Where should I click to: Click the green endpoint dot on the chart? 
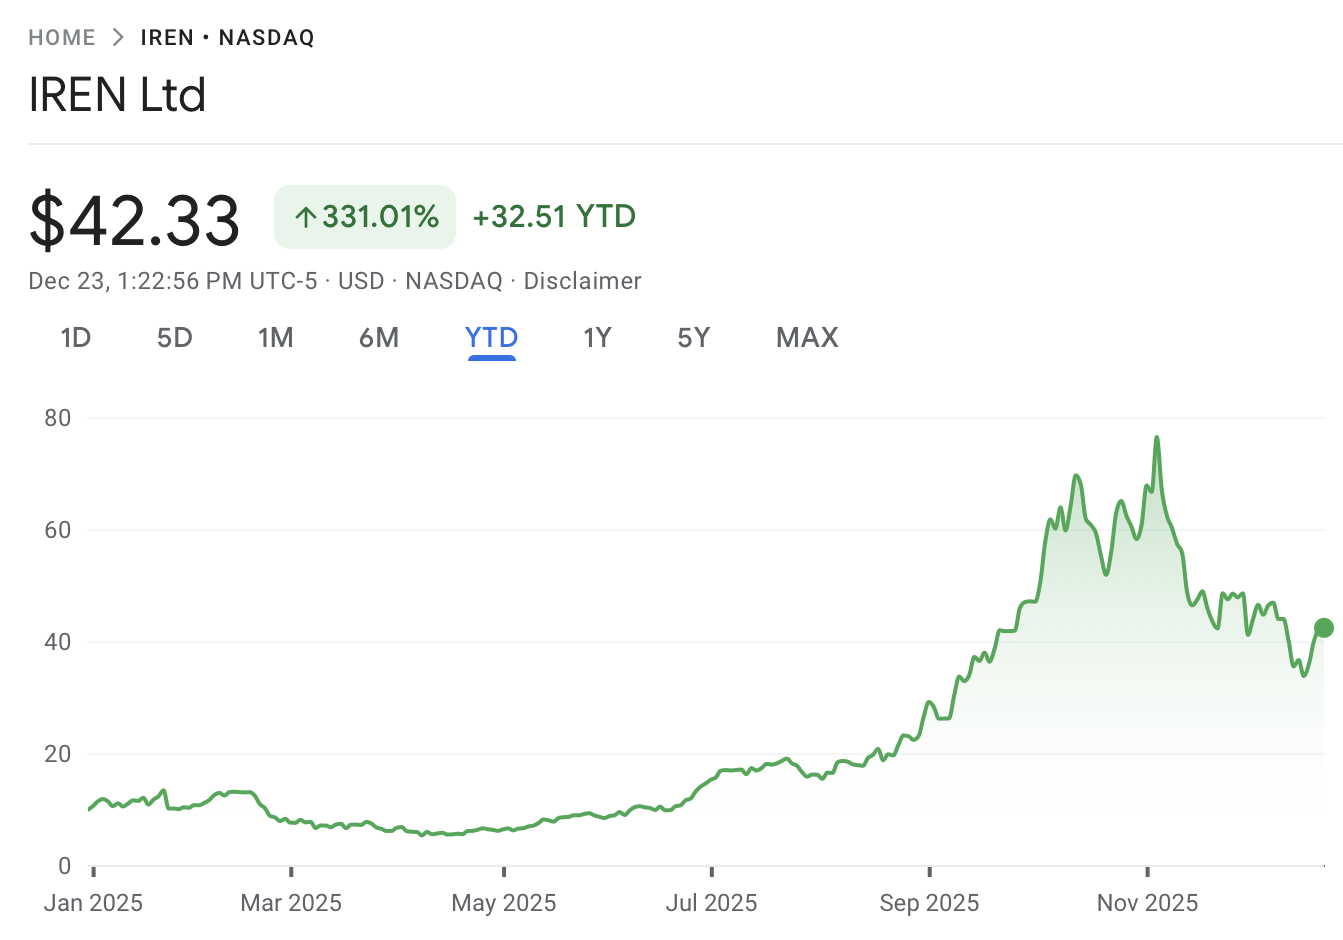pos(1322,627)
